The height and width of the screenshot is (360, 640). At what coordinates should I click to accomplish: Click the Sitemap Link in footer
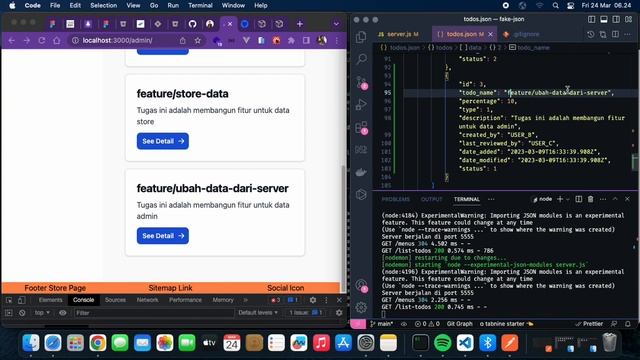coord(170,288)
